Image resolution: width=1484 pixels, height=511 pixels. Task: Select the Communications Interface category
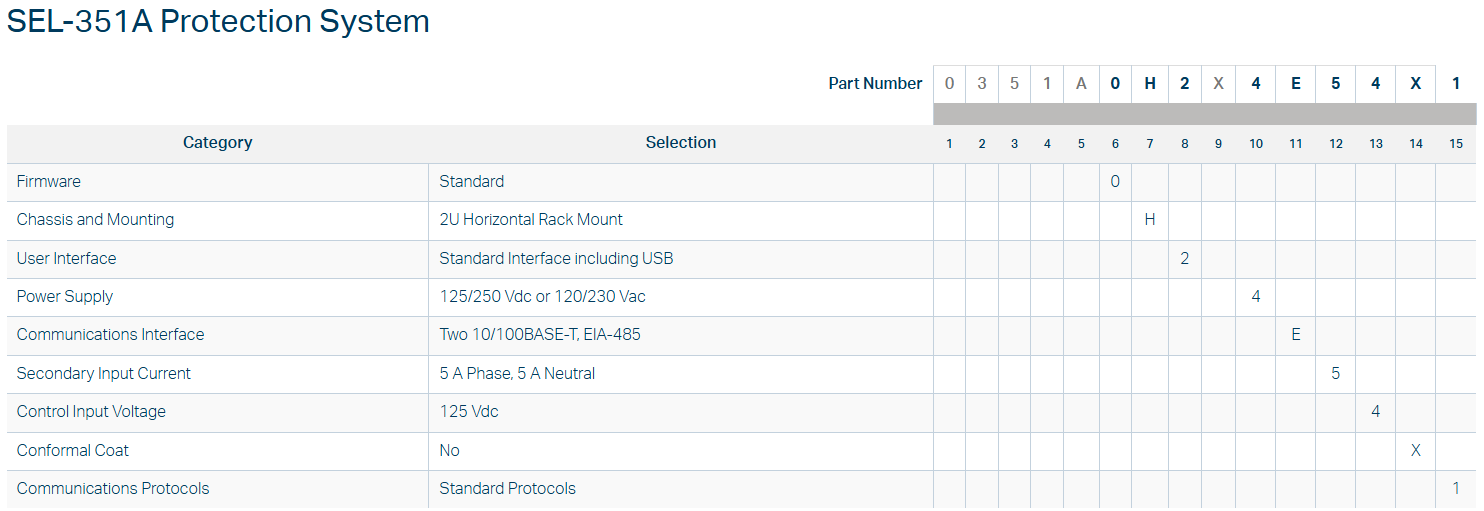click(110, 335)
